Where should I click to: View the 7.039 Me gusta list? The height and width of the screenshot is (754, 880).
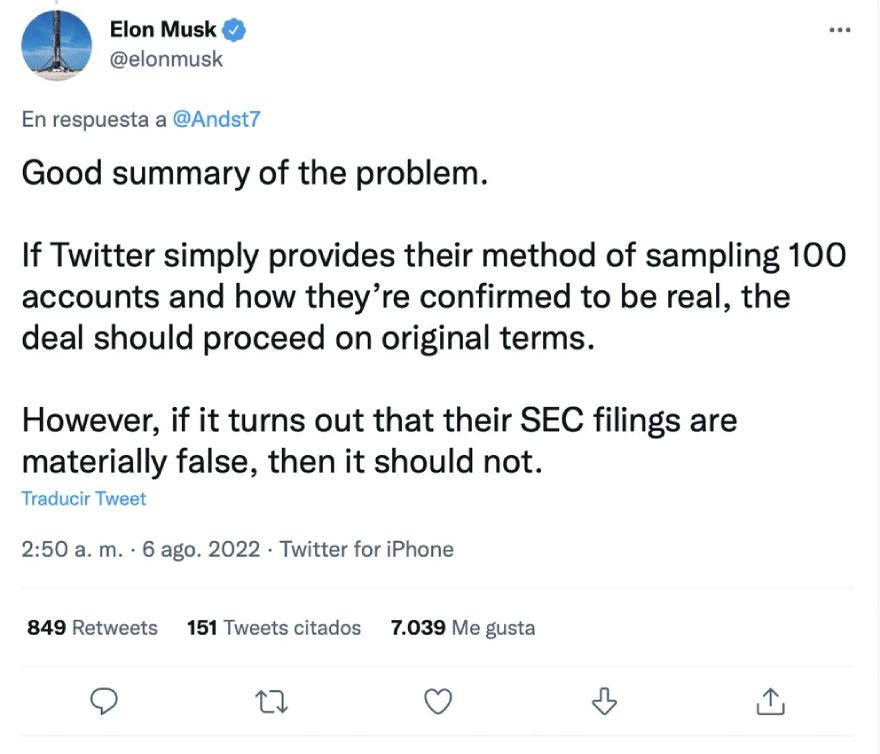tap(462, 628)
